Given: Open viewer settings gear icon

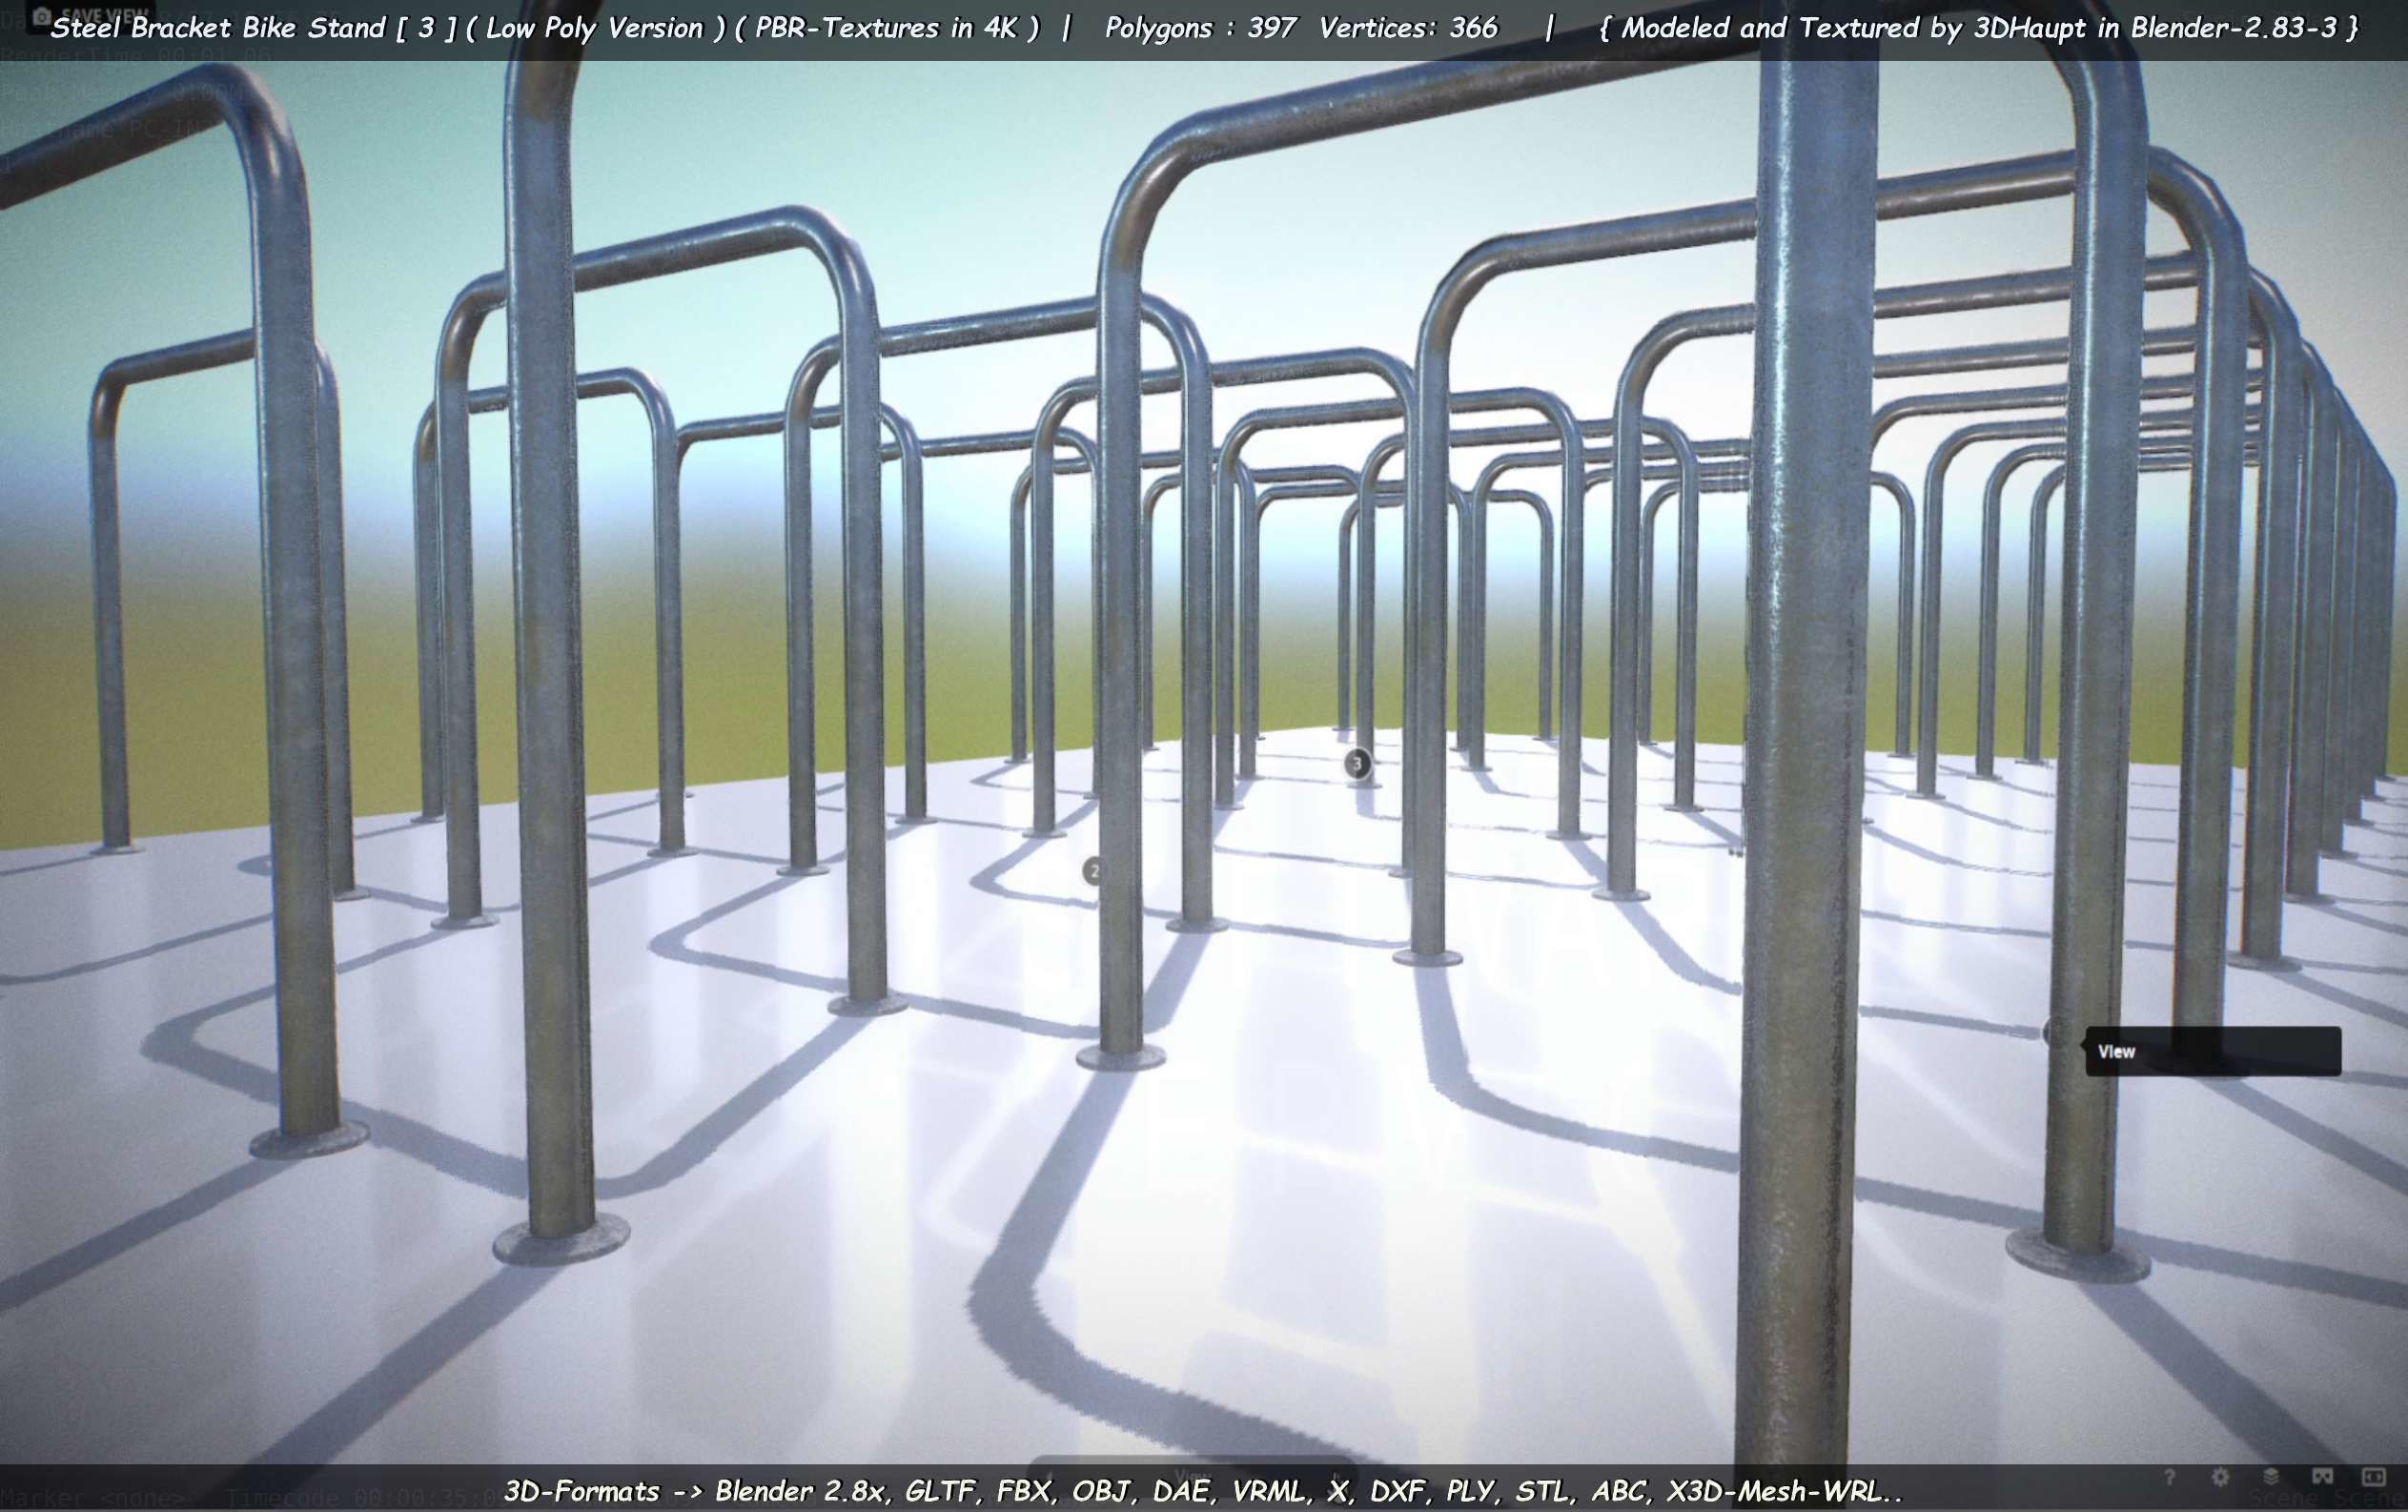Looking at the screenshot, I should point(2220,1477).
